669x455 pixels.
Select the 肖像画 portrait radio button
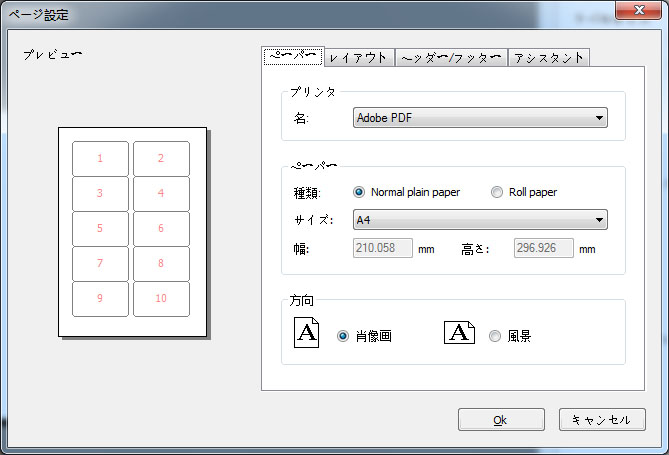pyautogui.click(x=343, y=336)
